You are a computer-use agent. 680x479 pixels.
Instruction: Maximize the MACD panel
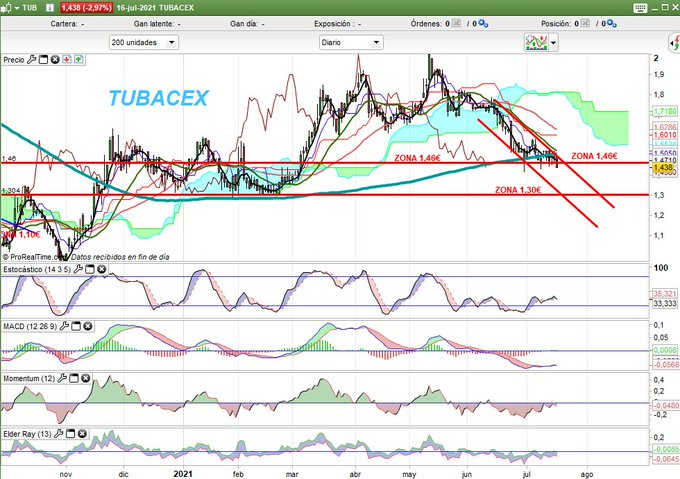tap(76, 326)
